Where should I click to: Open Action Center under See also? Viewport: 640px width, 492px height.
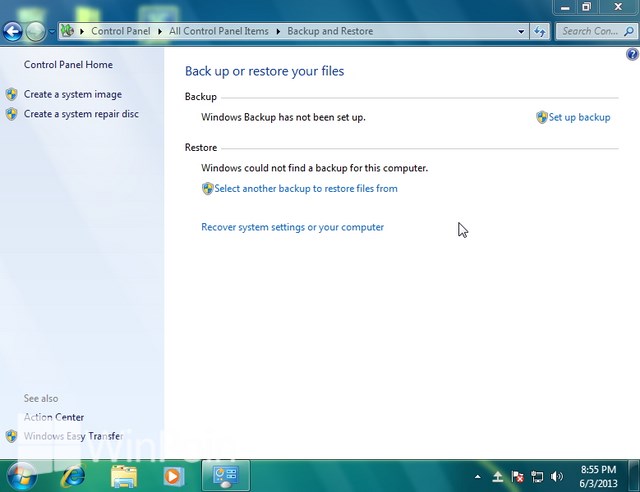click(53, 417)
